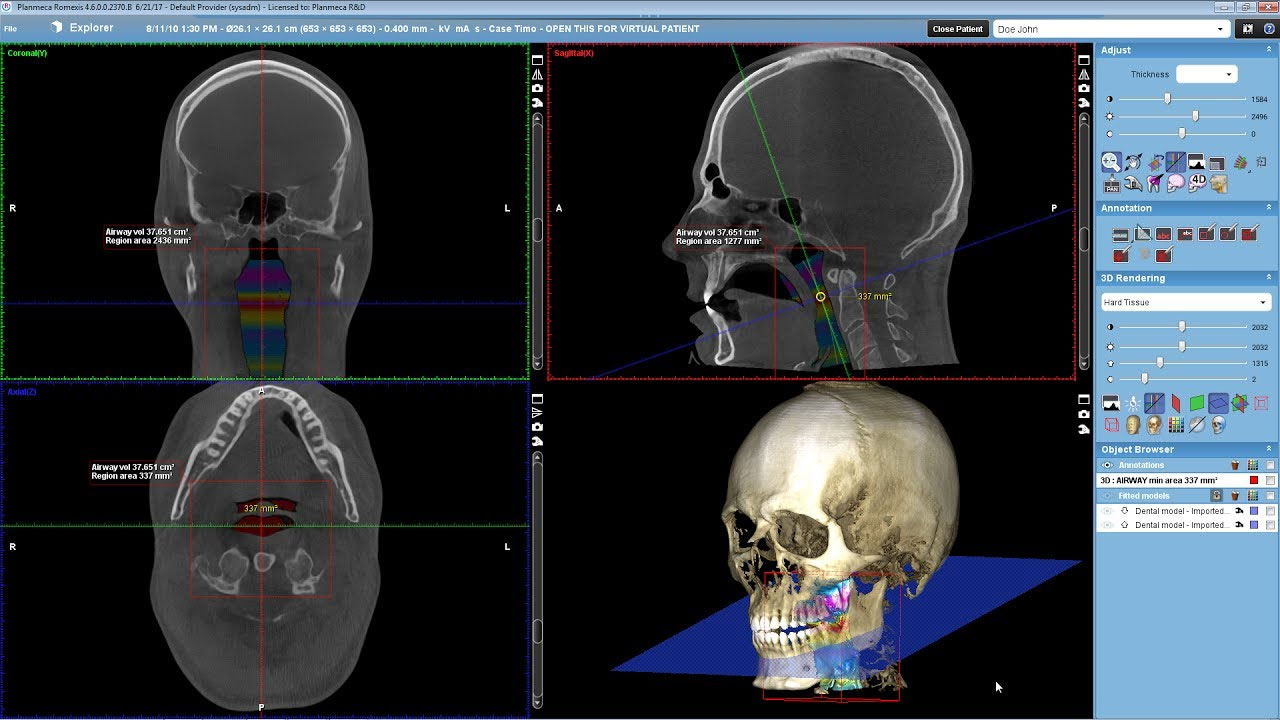Tick the Fitted models checkbox
The width and height of the screenshot is (1280, 720).
click(x=1270, y=496)
